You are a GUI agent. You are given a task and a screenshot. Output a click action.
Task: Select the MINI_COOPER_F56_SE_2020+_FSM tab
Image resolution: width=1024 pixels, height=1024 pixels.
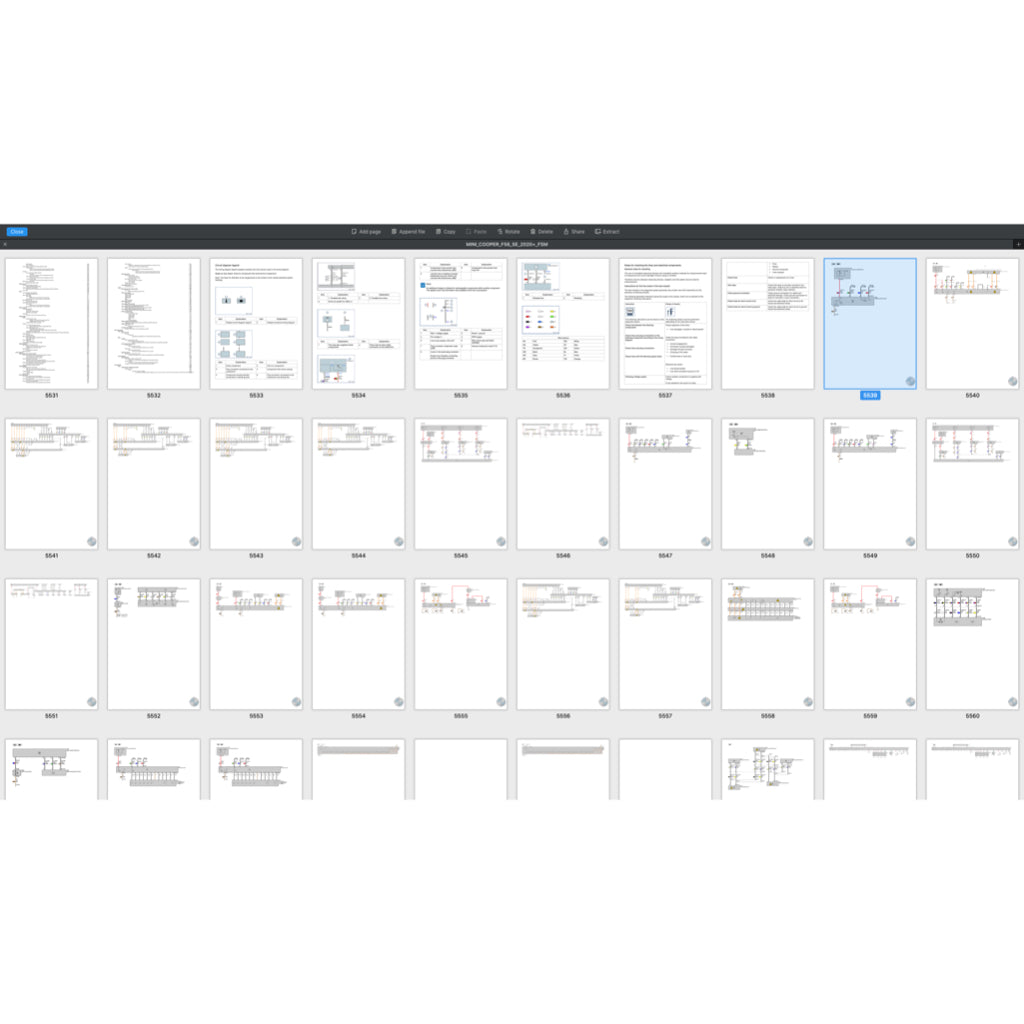click(507, 244)
